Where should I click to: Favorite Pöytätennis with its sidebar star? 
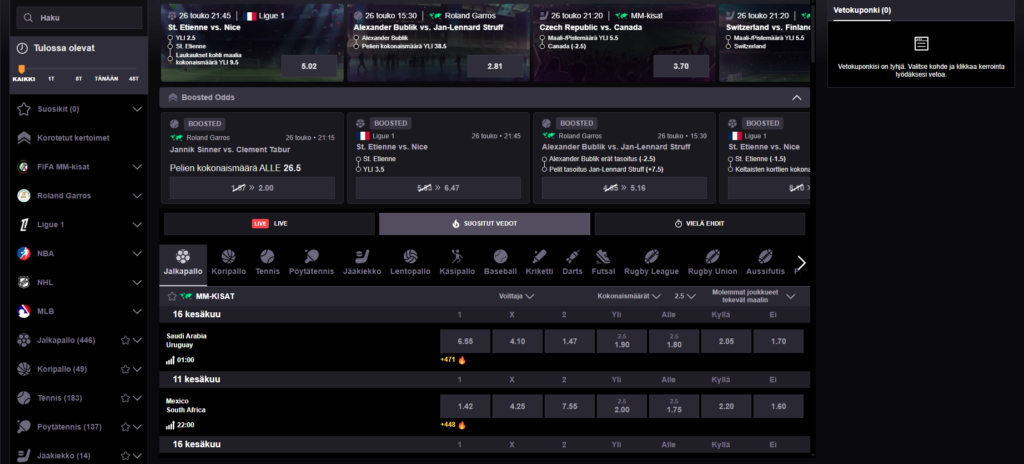[x=125, y=427]
